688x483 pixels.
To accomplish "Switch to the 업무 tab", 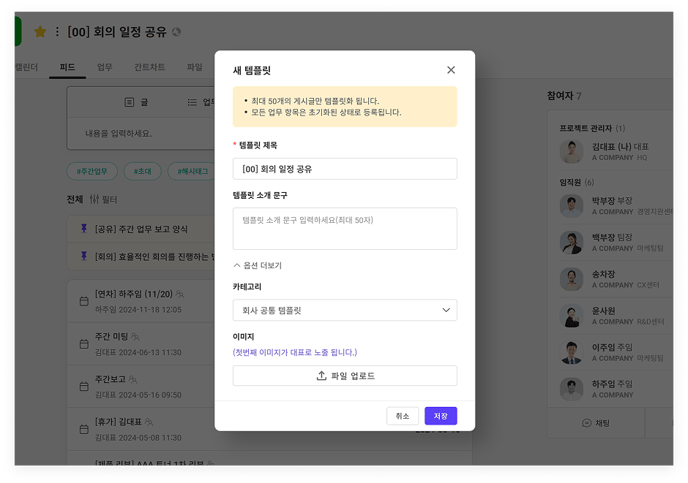I will (x=105, y=67).
